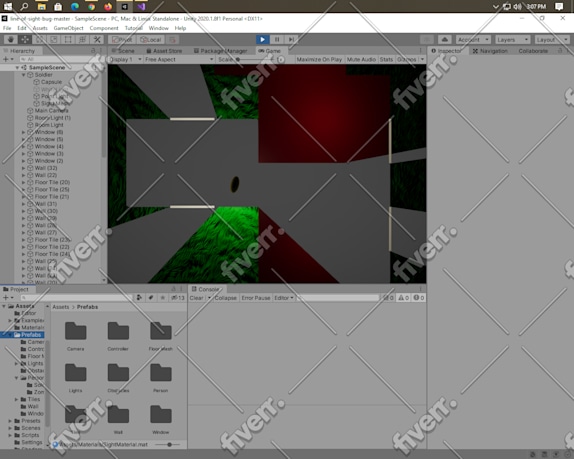
Task: Open the File menu
Action: pyautogui.click(x=7, y=28)
